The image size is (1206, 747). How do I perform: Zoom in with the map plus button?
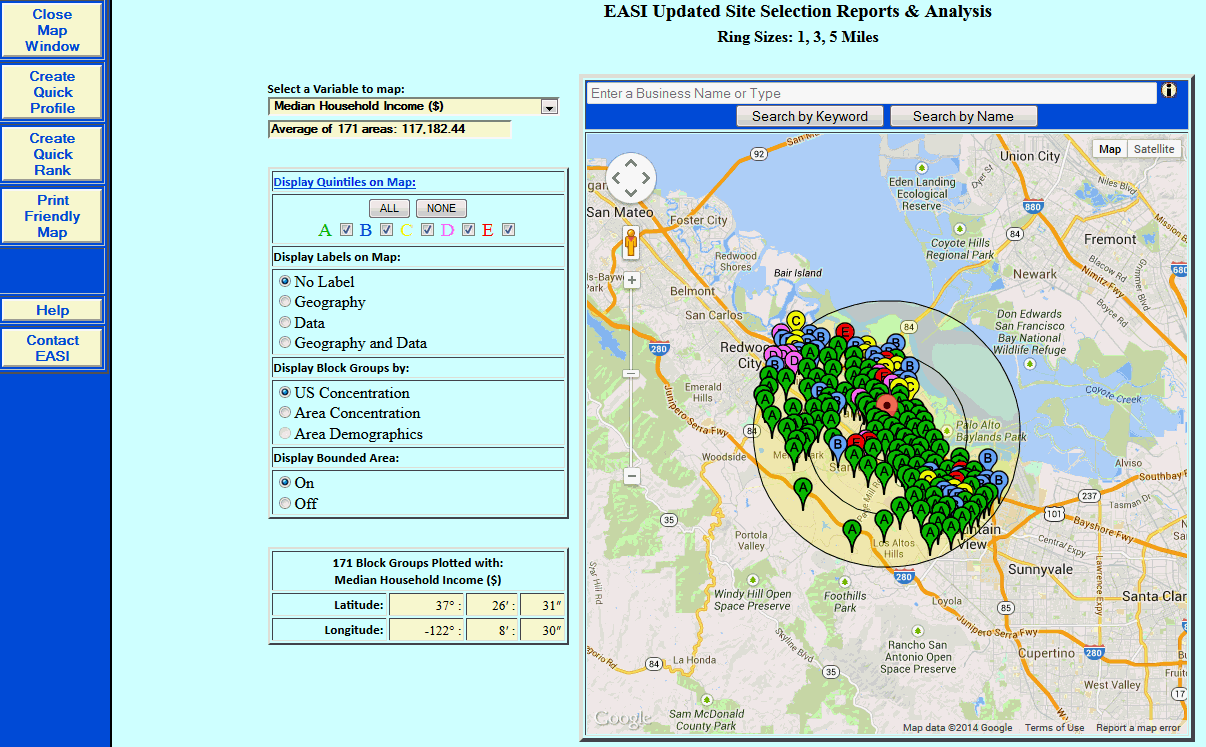(x=632, y=280)
